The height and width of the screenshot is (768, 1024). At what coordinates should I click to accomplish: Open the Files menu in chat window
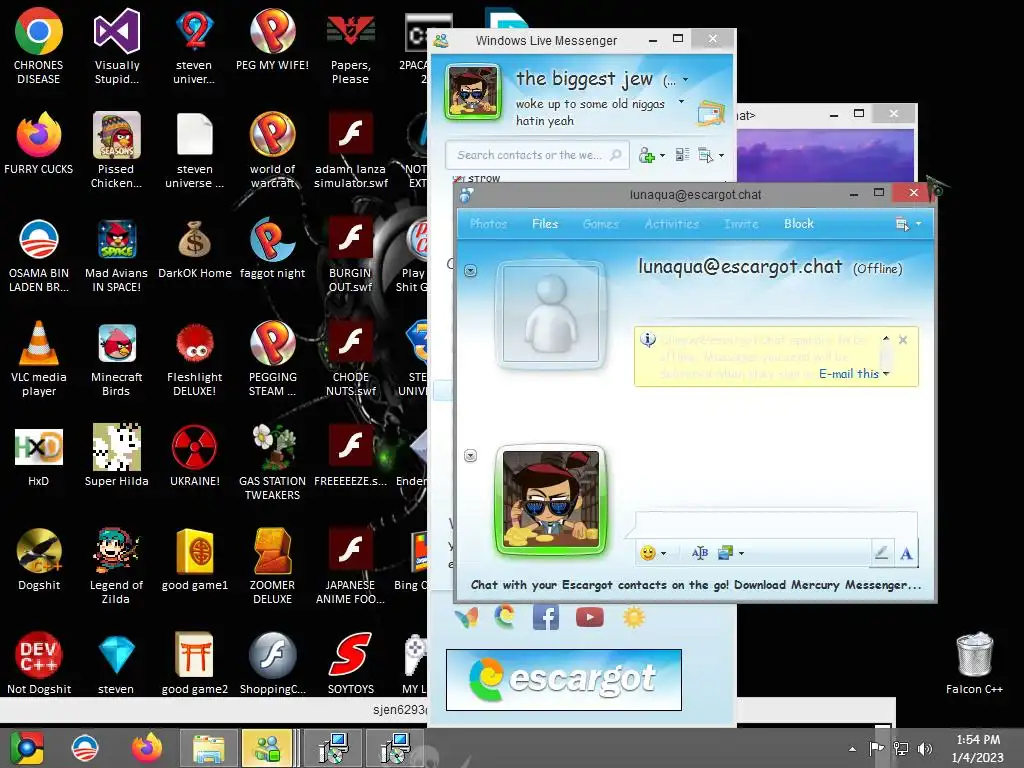pos(545,224)
